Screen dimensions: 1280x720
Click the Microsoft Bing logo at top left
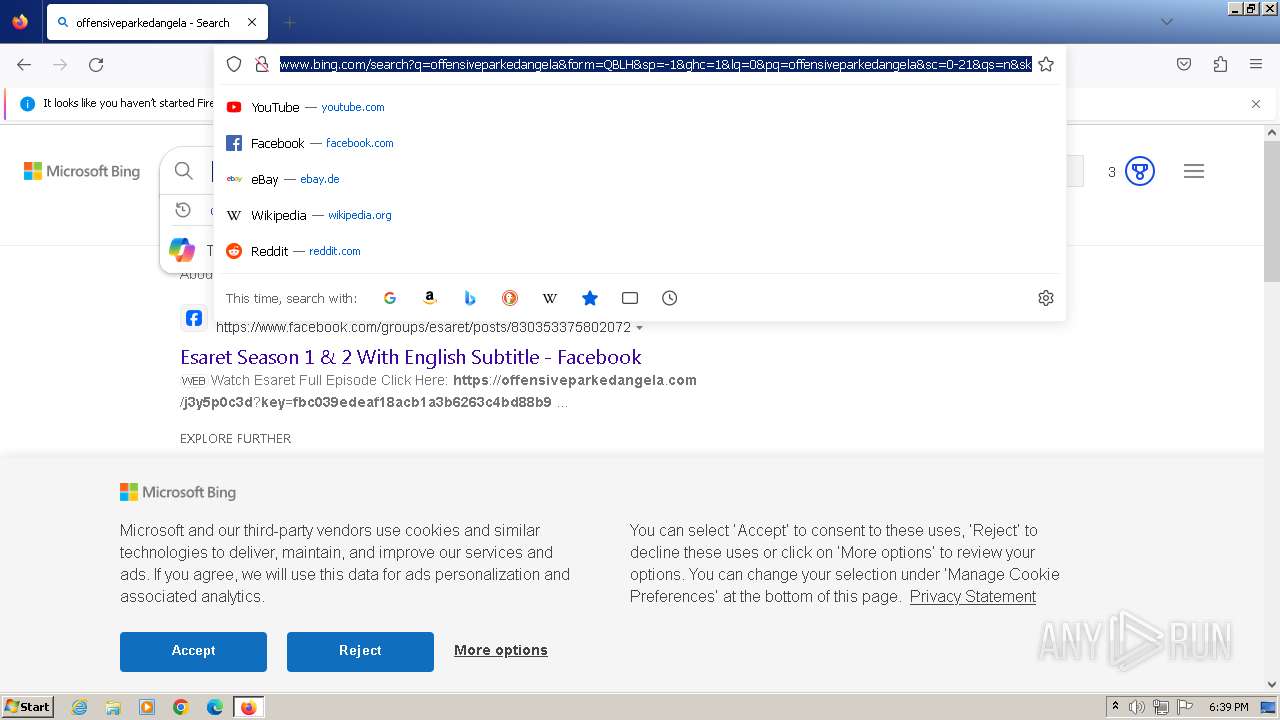coord(82,171)
